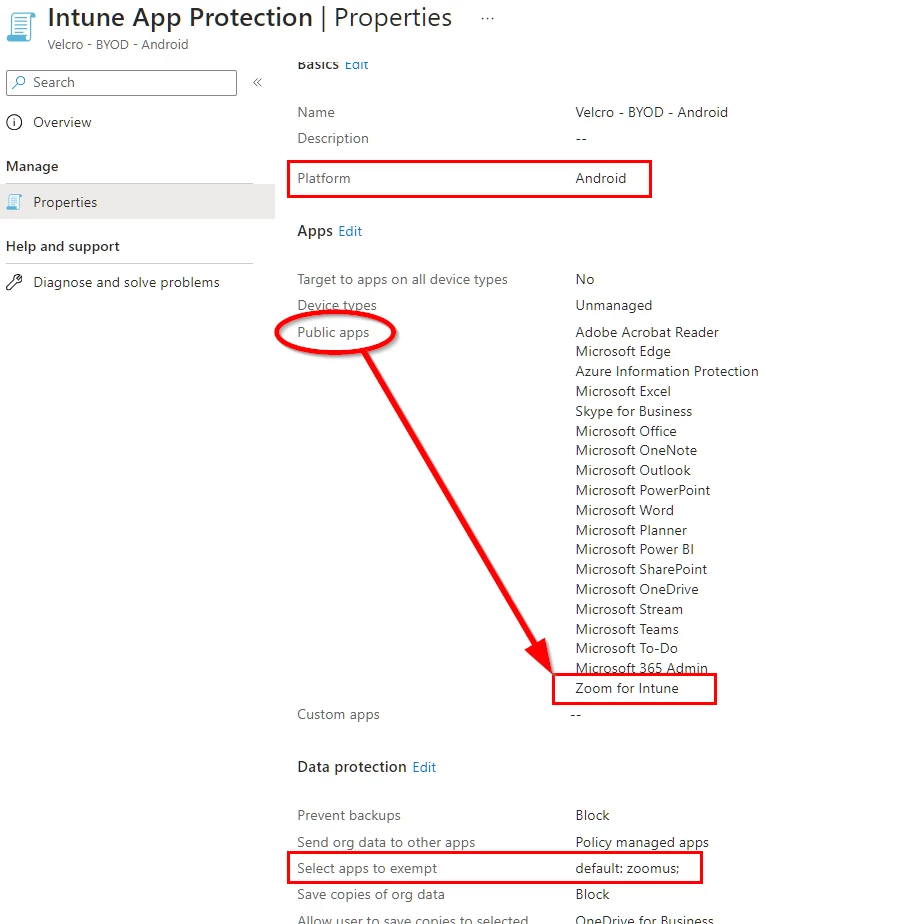Screen dimensions: 905x924
Task: Click Microsoft Office entry
Action: (x=626, y=431)
